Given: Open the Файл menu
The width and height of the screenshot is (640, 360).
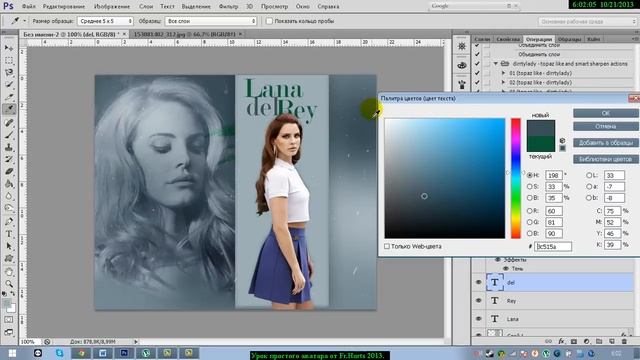Looking at the screenshot, I should click(x=29, y=6).
